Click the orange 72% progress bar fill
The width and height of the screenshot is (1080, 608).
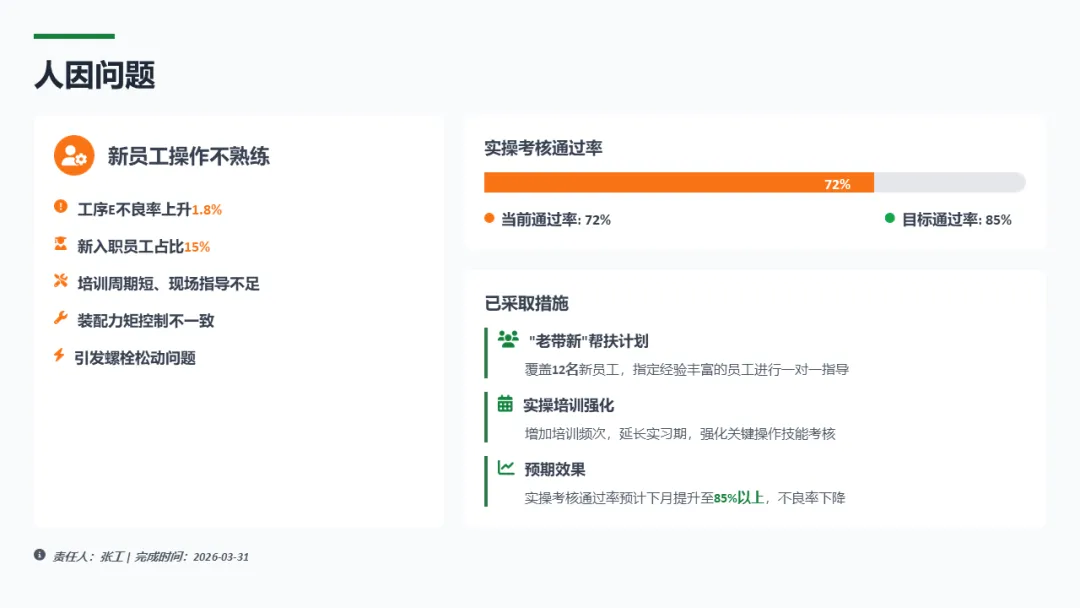tap(678, 183)
